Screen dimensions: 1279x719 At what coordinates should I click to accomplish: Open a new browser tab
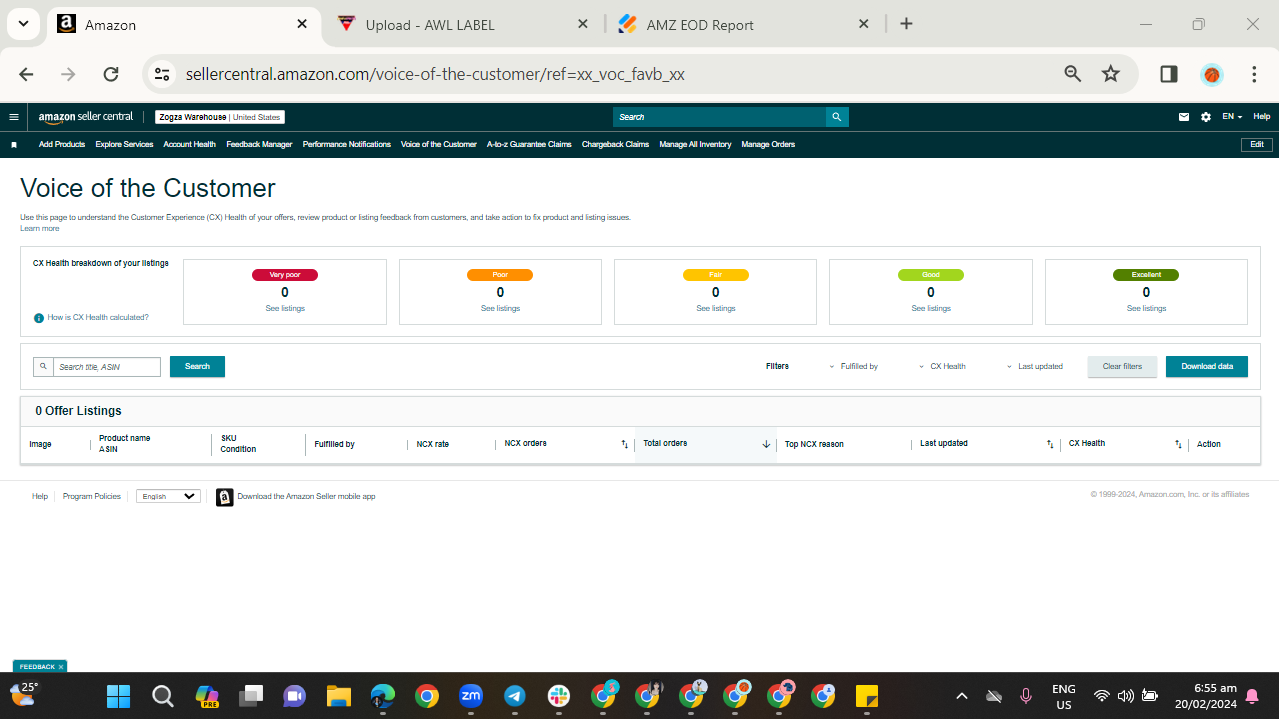[906, 24]
